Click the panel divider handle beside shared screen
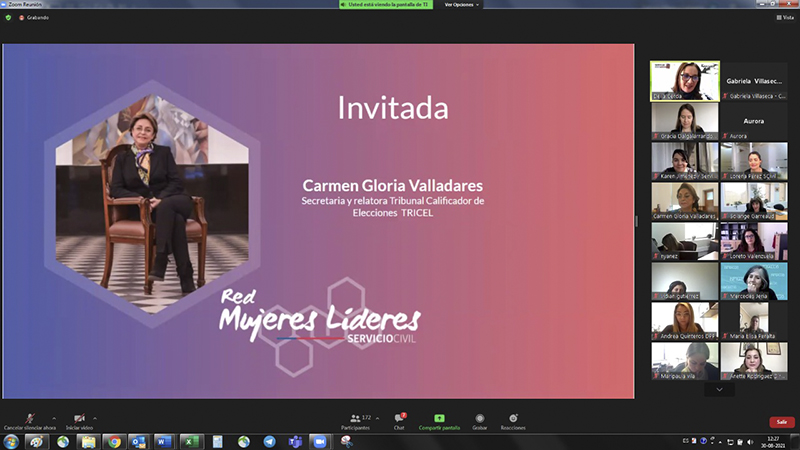800x450 pixels. [636, 221]
